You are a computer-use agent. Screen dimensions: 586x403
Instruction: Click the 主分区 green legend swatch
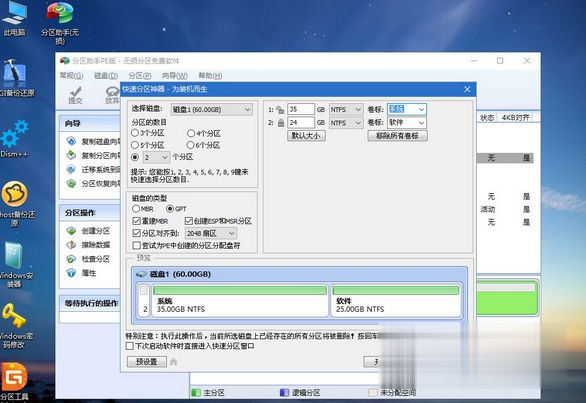pos(196,393)
